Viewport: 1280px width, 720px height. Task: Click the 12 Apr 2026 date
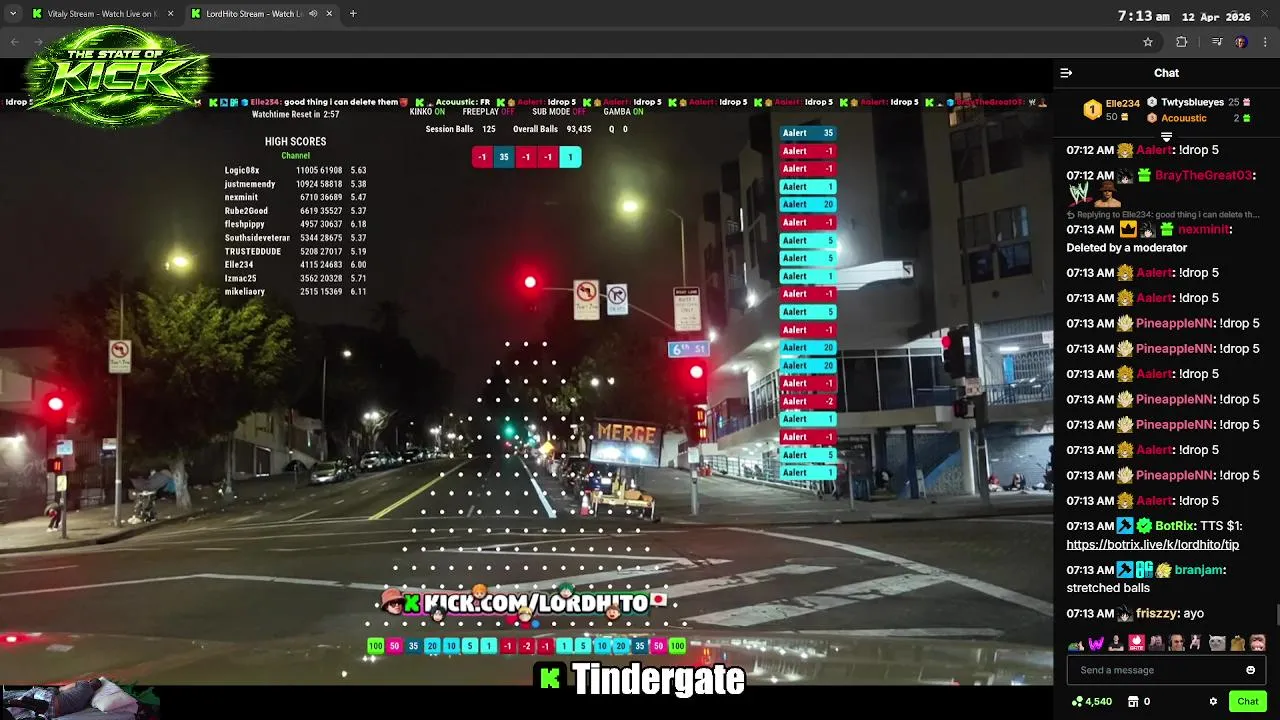coord(1216,17)
